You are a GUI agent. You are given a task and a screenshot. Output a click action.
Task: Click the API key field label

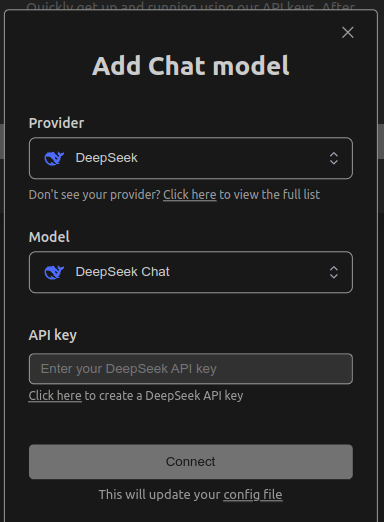click(x=53, y=335)
